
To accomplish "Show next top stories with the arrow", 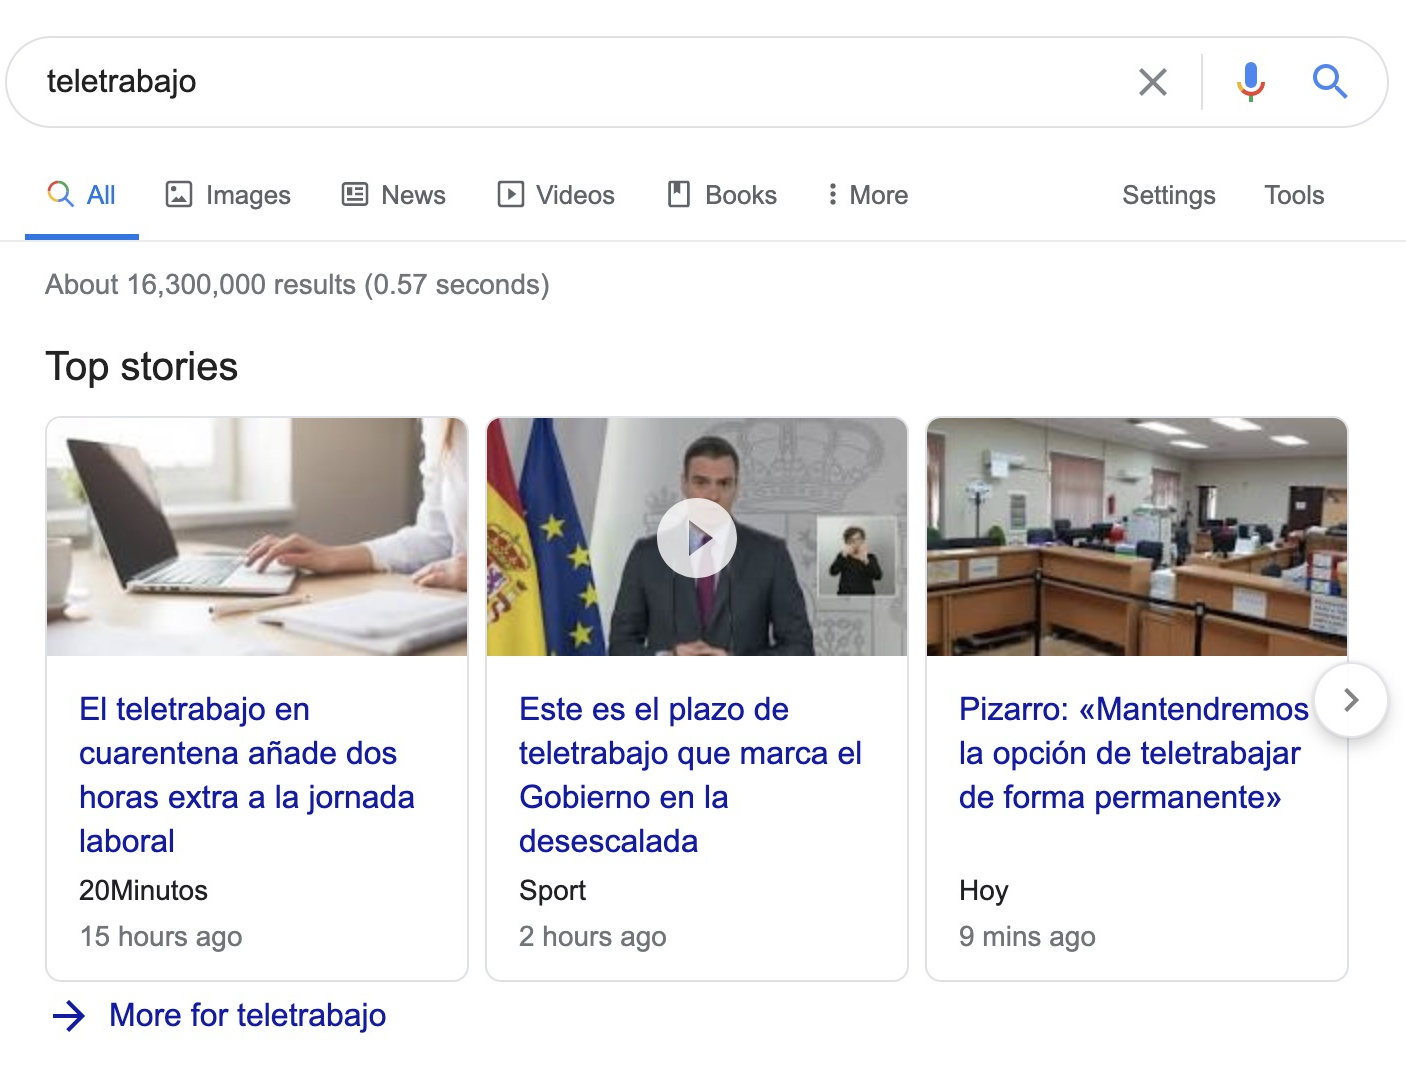I will [x=1351, y=700].
